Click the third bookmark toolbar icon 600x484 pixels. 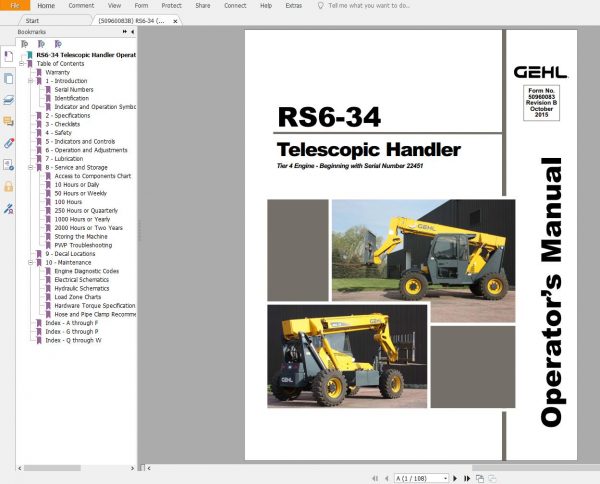[x=58, y=44]
